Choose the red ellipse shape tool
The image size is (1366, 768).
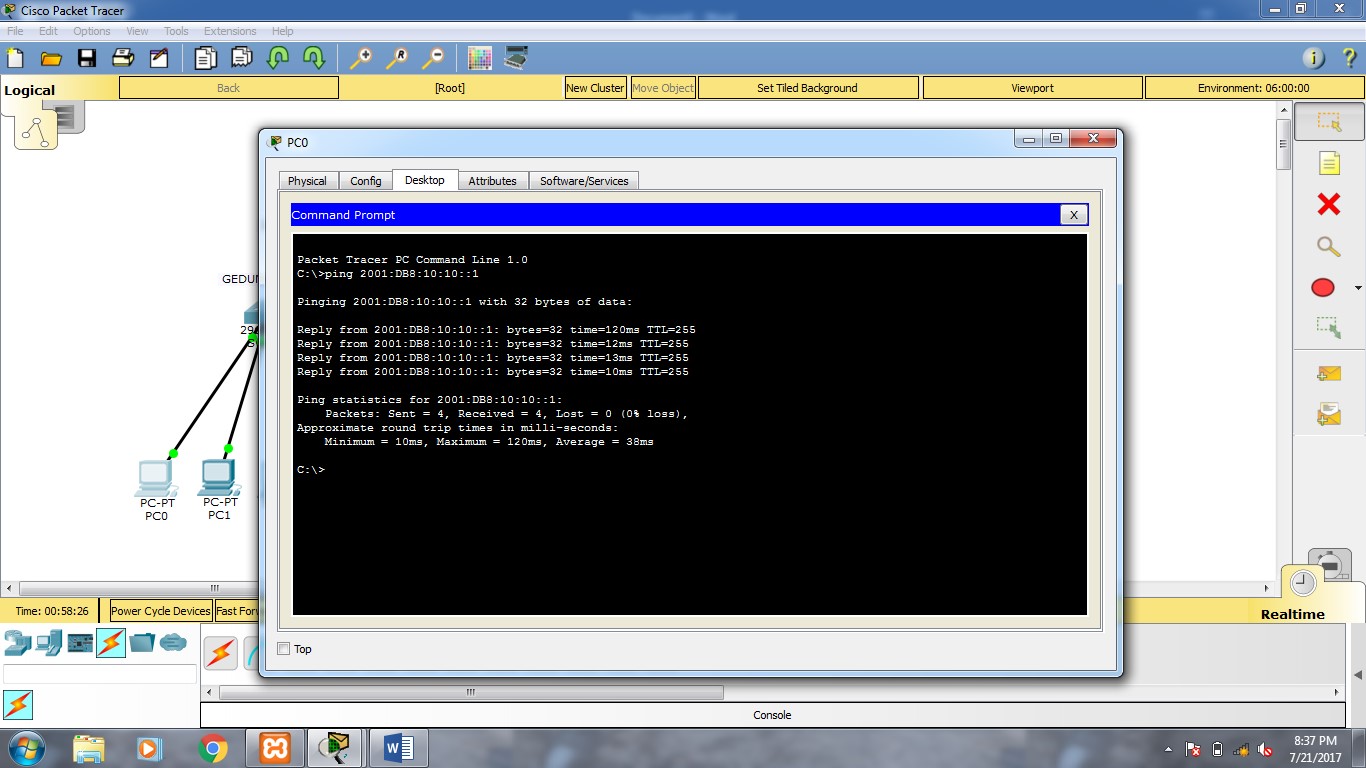(x=1323, y=288)
